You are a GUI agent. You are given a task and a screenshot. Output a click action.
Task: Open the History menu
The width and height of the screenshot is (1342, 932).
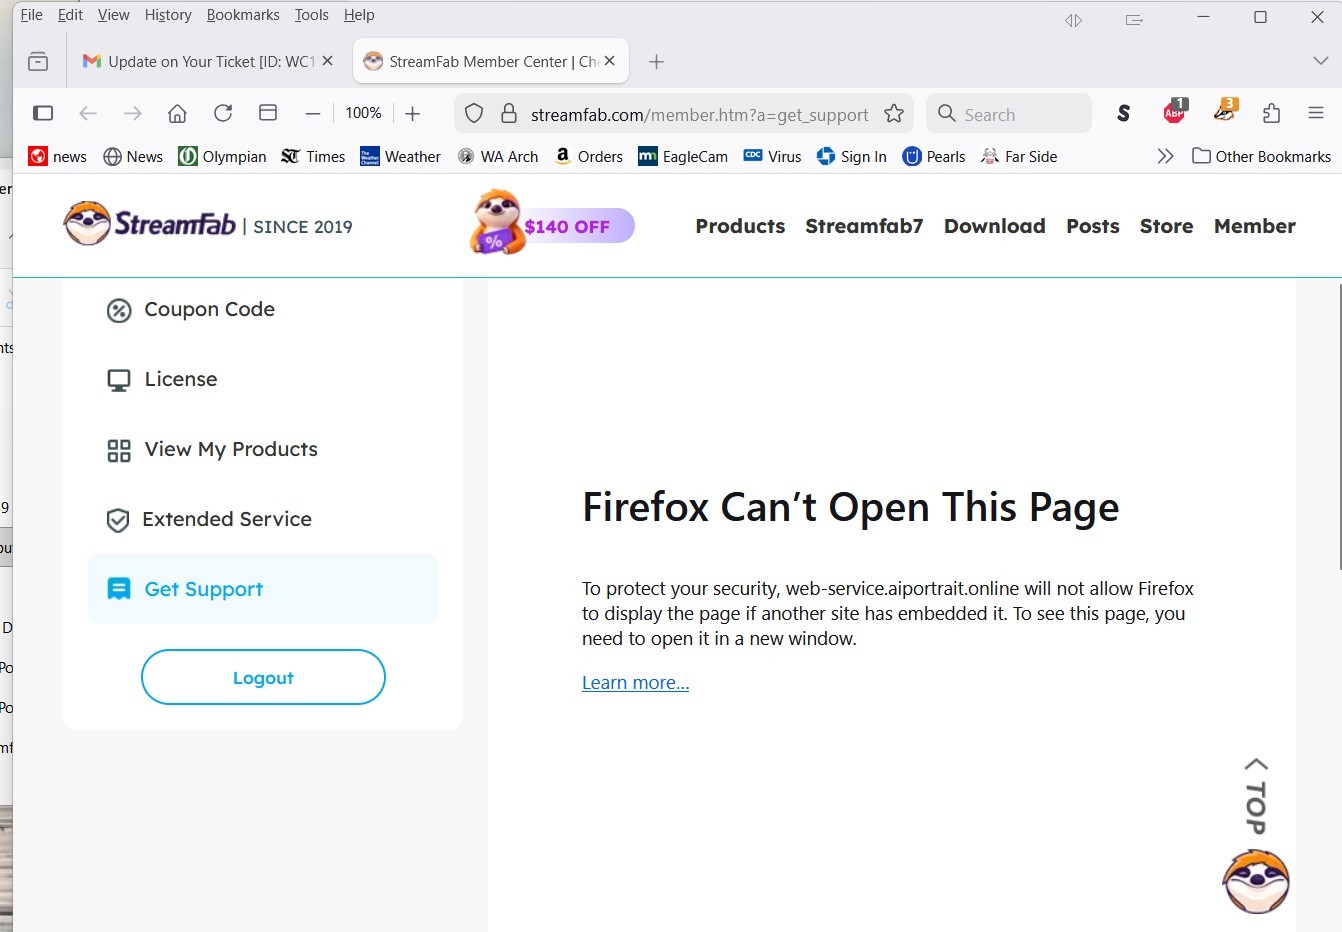click(168, 15)
